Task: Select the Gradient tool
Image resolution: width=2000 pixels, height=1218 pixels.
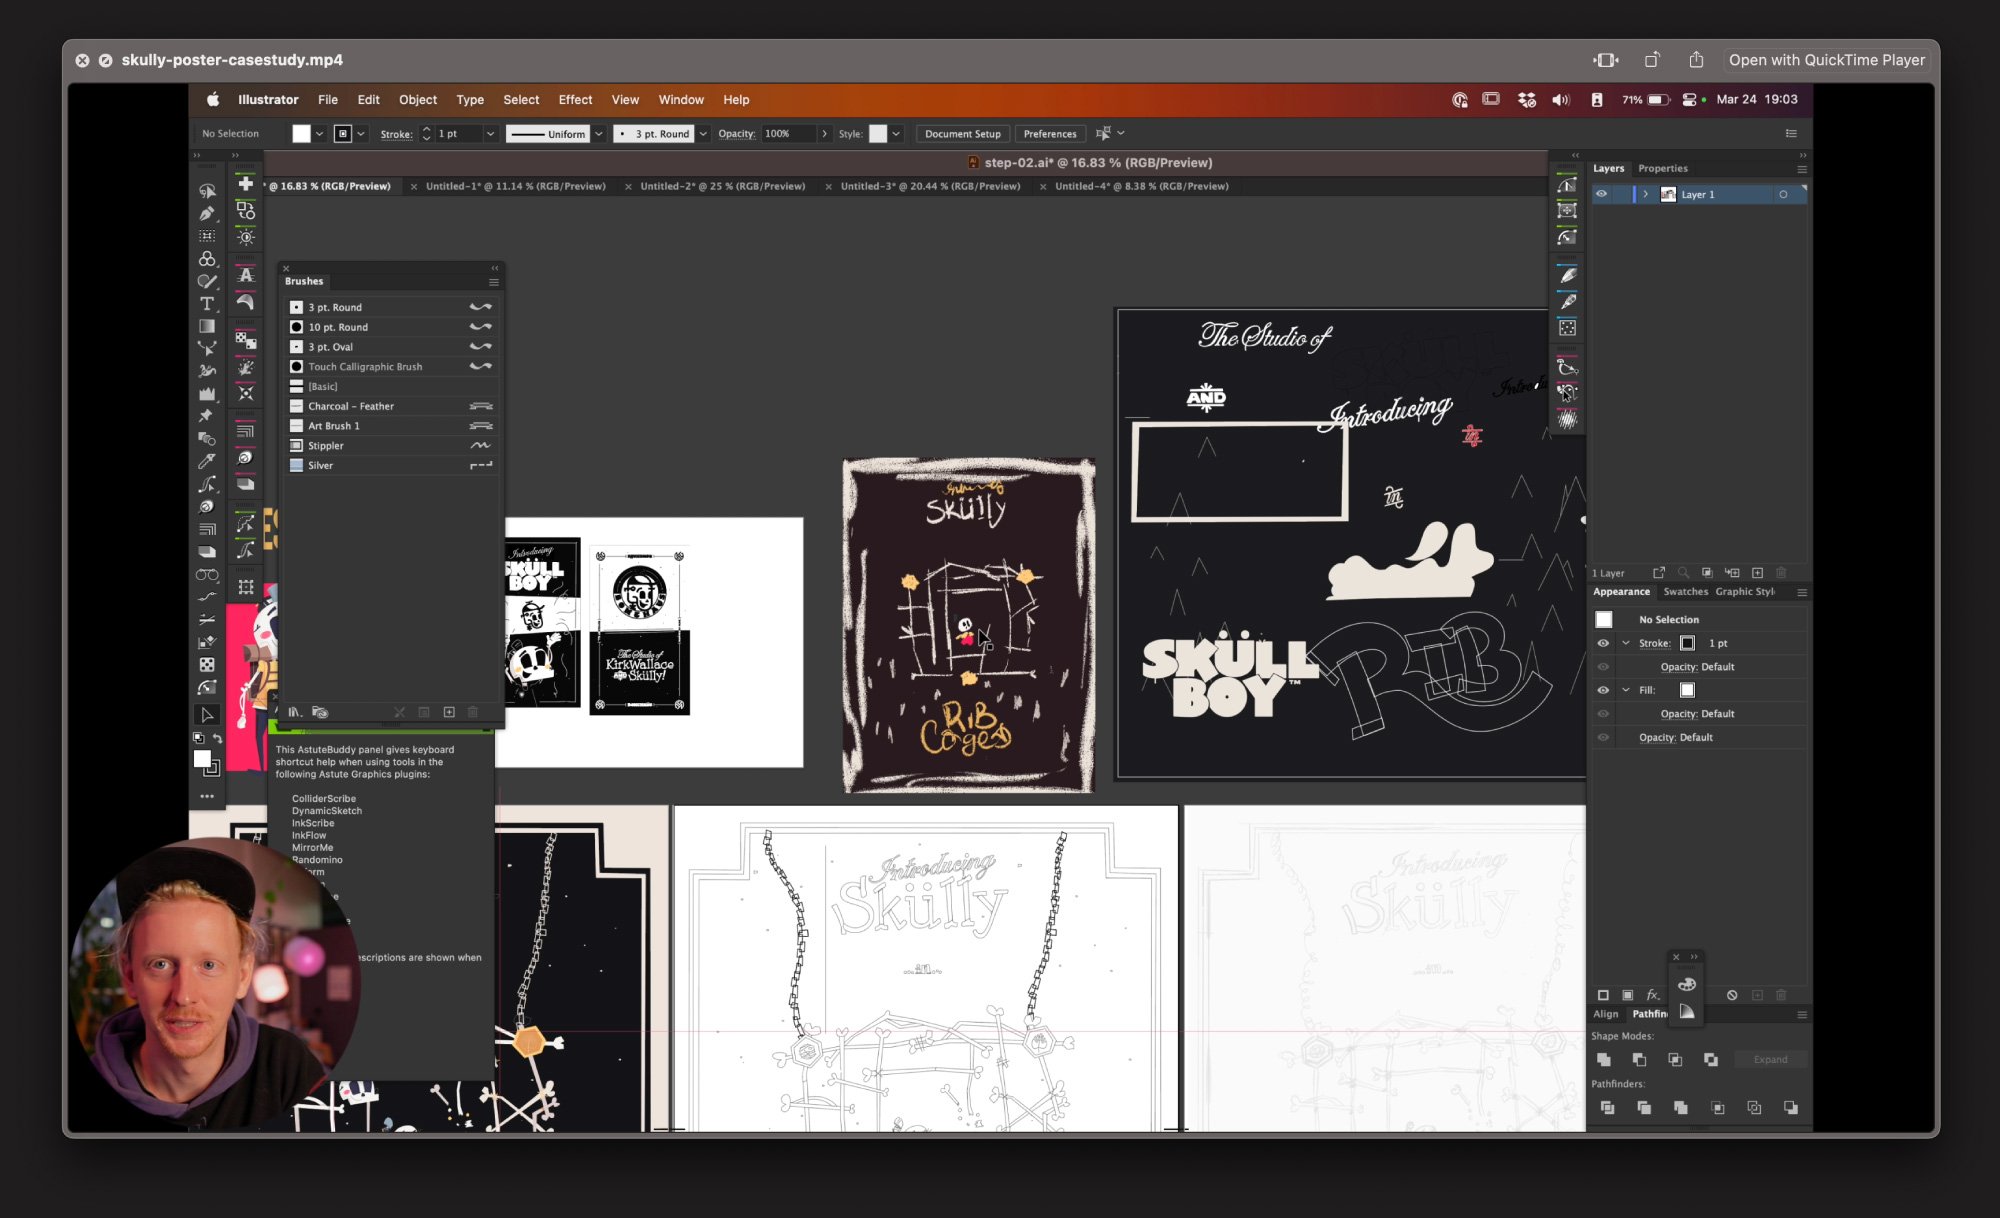Action: point(207,326)
